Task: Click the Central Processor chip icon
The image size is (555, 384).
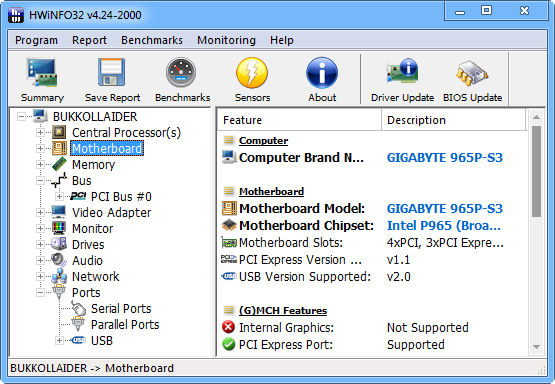Action: 59,132
